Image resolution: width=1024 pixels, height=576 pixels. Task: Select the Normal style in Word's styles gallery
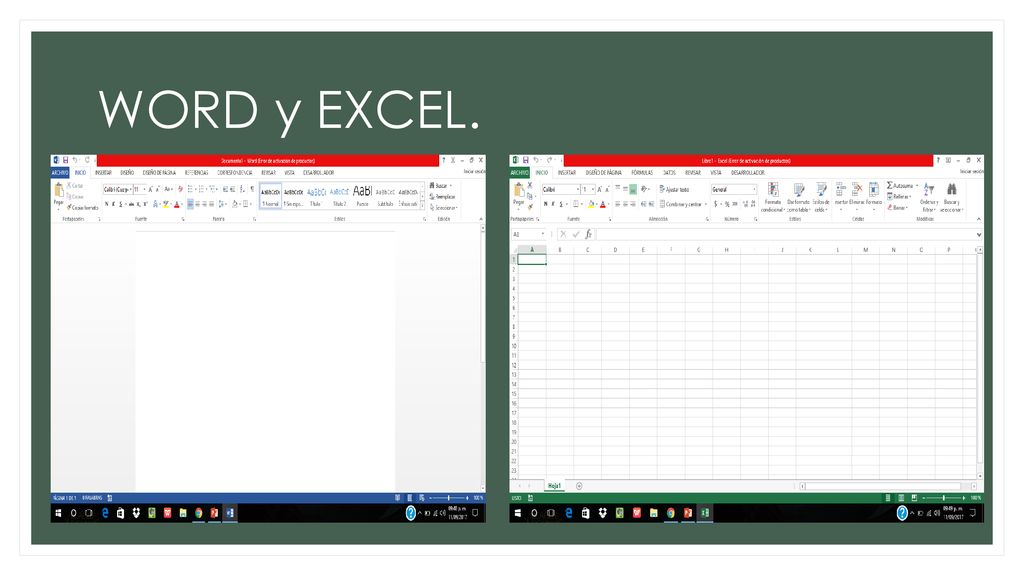click(270, 196)
